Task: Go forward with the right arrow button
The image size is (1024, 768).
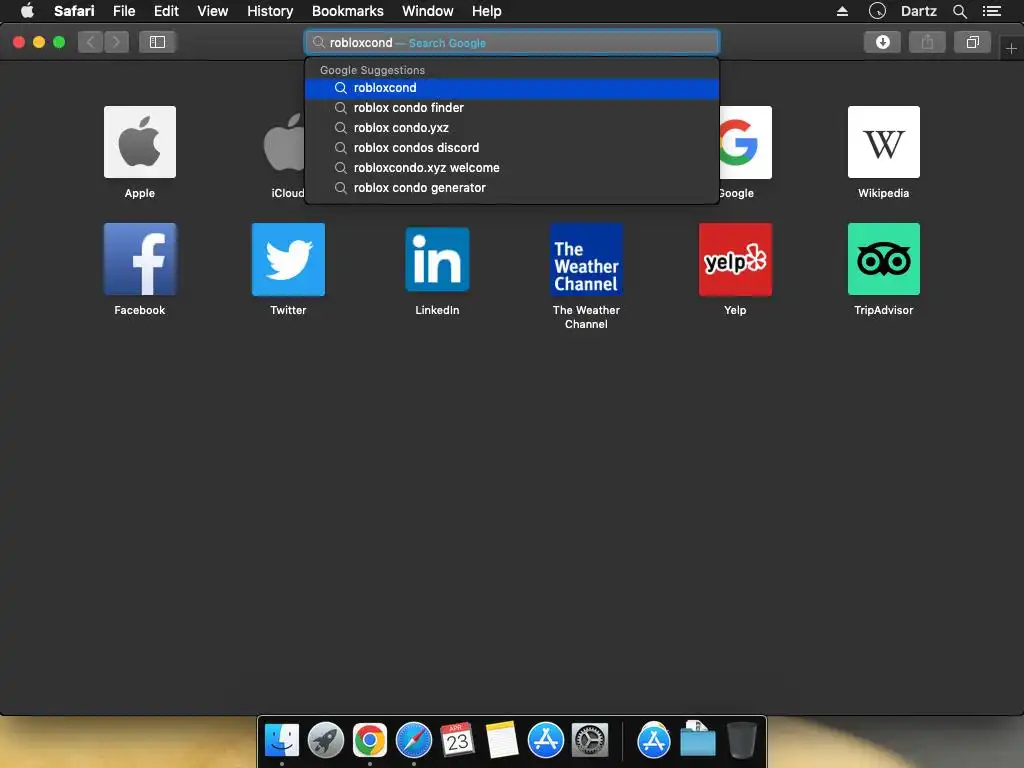Action: (116, 42)
